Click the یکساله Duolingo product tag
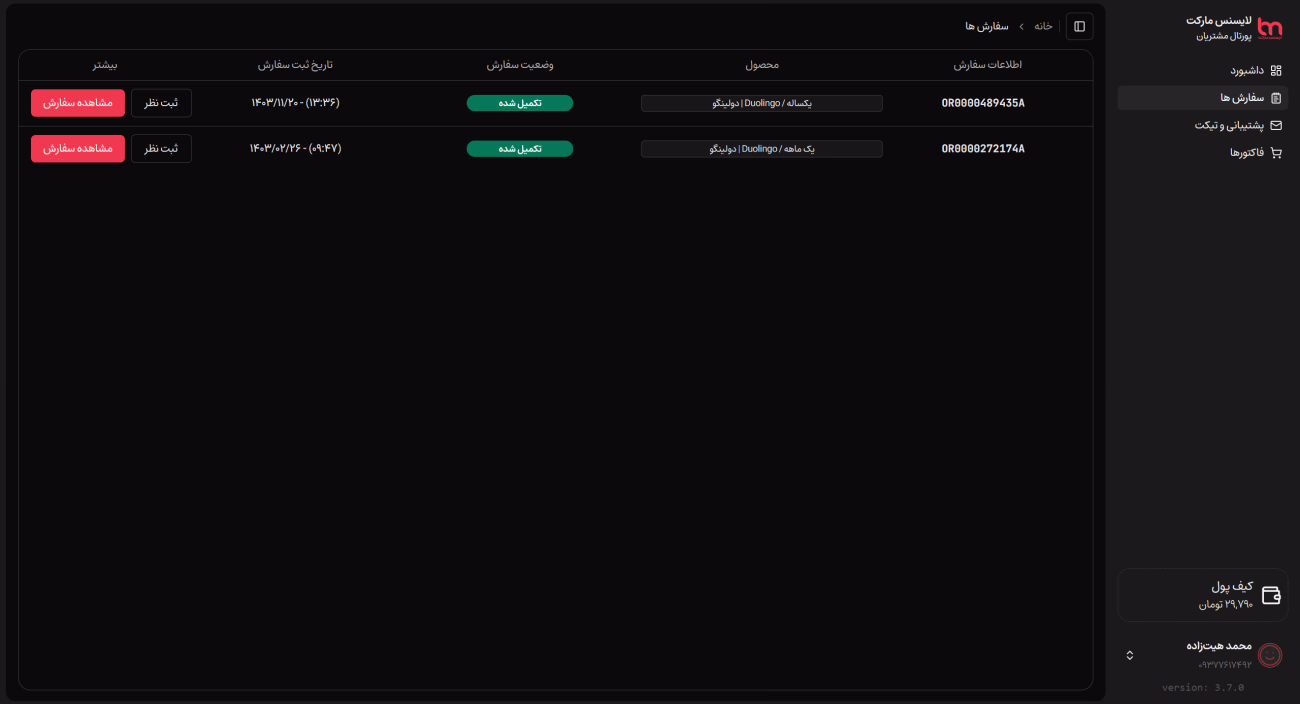This screenshot has width=1300, height=704. click(x=761, y=103)
